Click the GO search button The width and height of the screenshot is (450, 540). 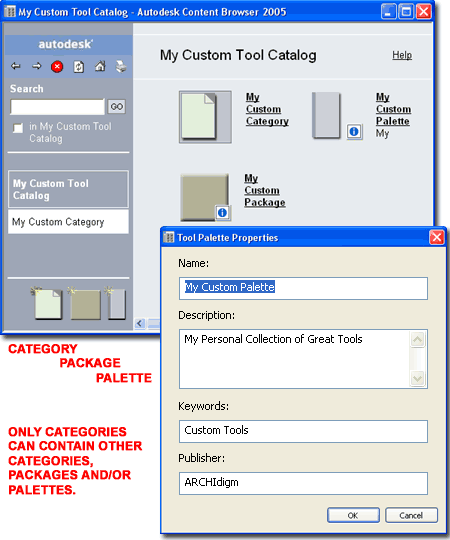(116, 106)
